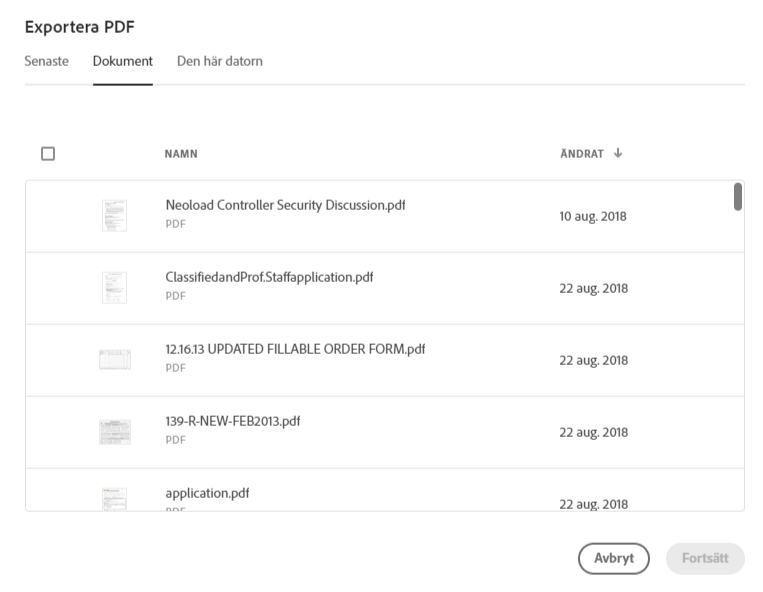
Task: Click the application.pdf thumbnail icon
Action: pyautogui.click(x=114, y=499)
